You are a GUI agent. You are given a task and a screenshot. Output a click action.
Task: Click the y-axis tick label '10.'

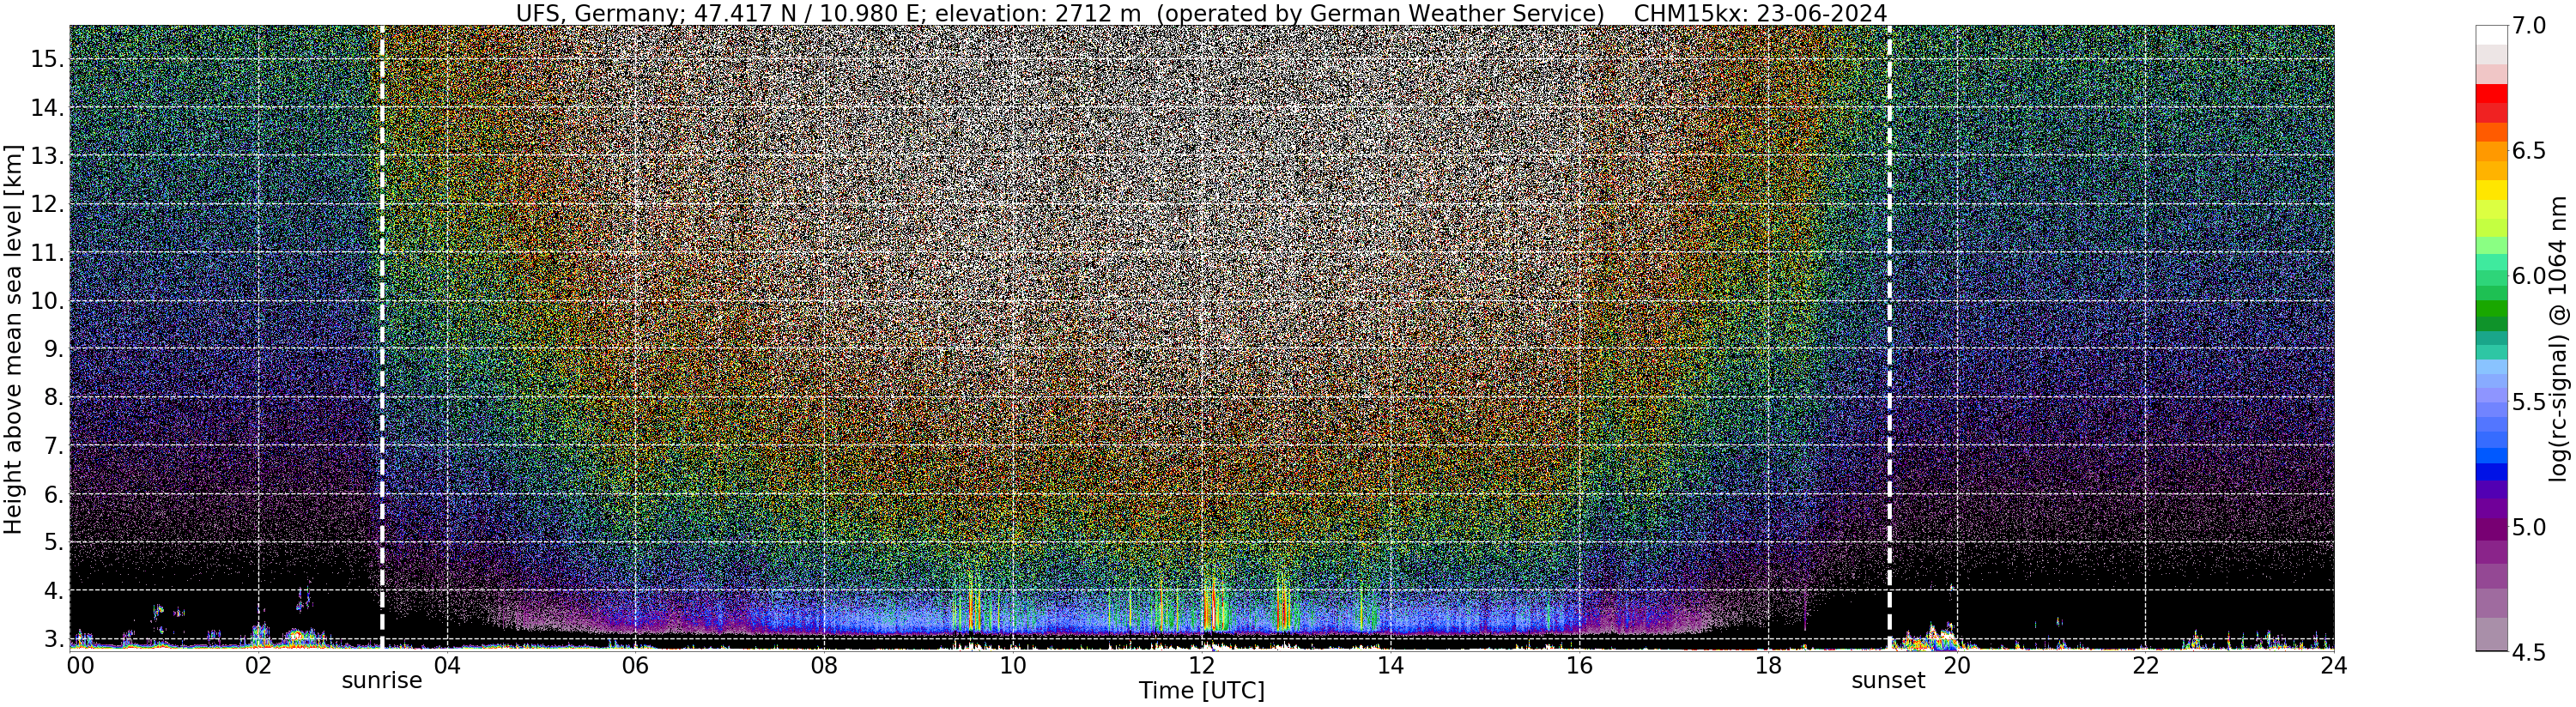tap(47, 301)
